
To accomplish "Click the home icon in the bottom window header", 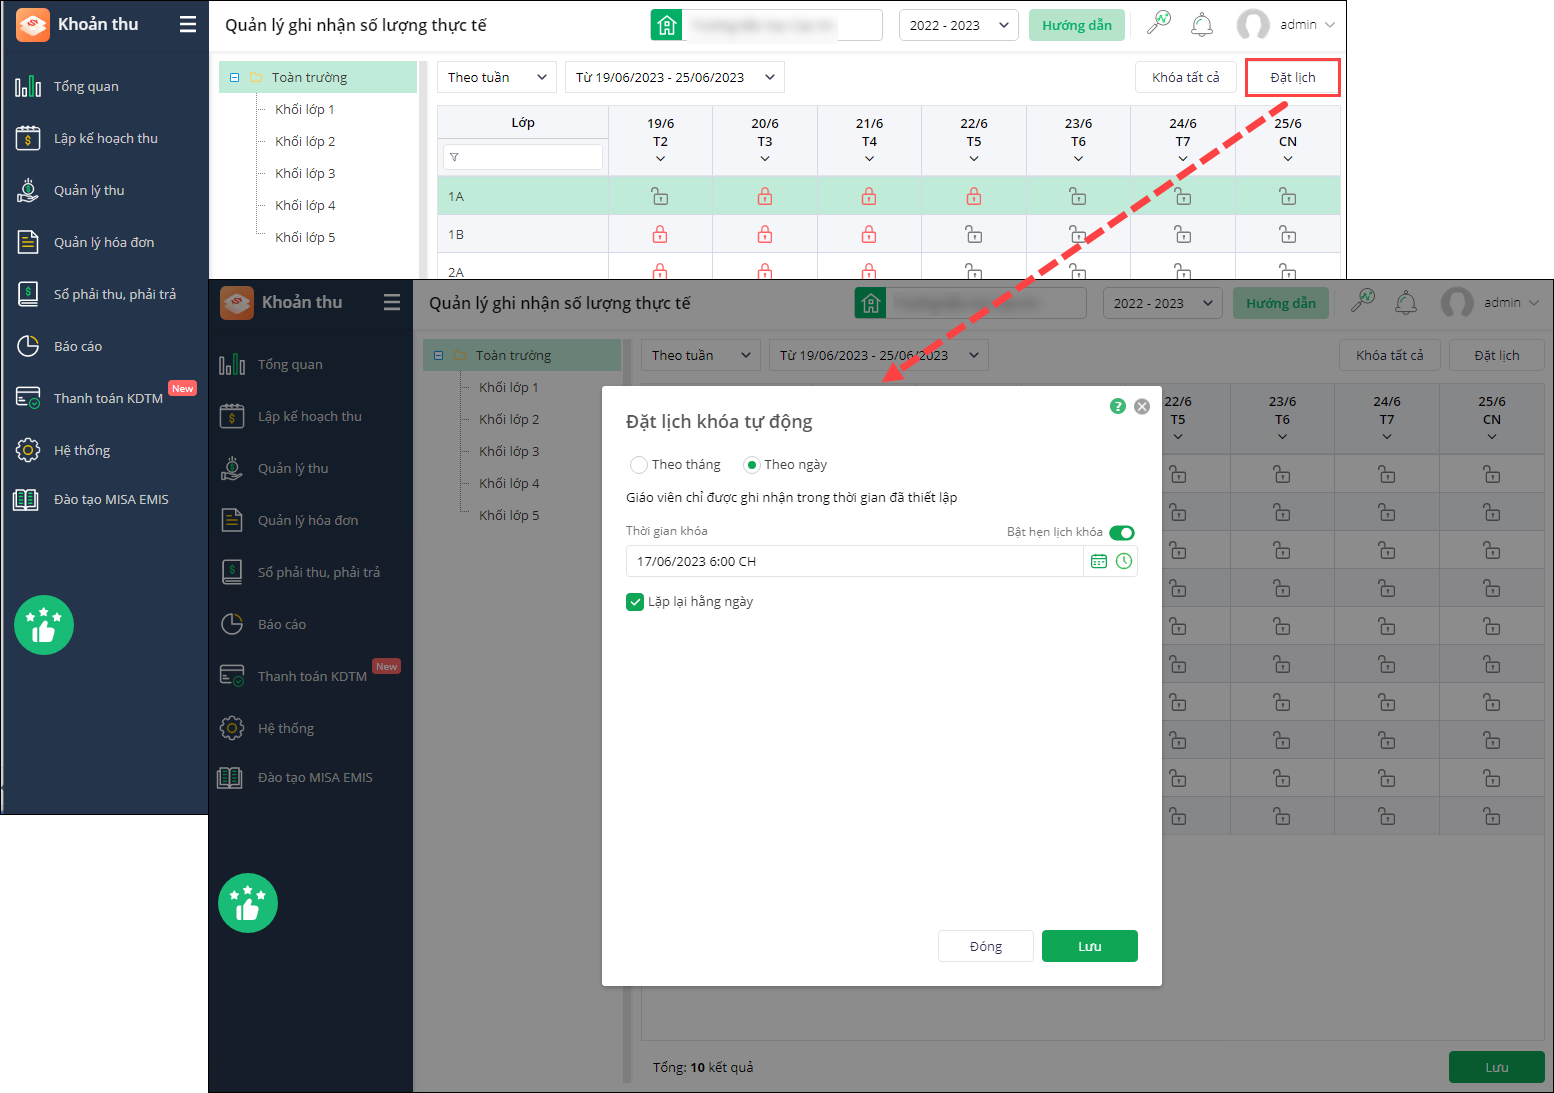I will point(871,303).
